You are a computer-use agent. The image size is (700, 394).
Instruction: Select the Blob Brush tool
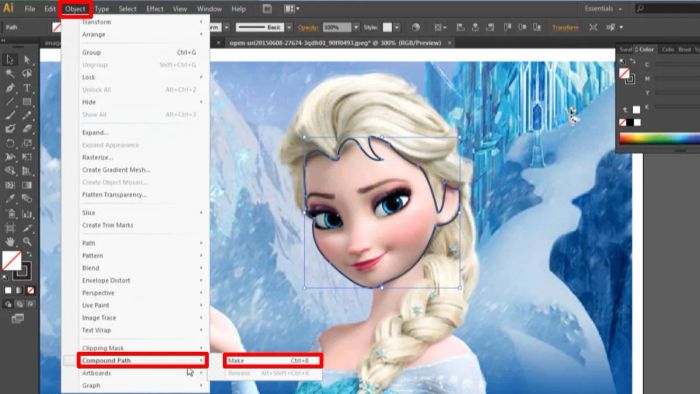[x=10, y=129]
